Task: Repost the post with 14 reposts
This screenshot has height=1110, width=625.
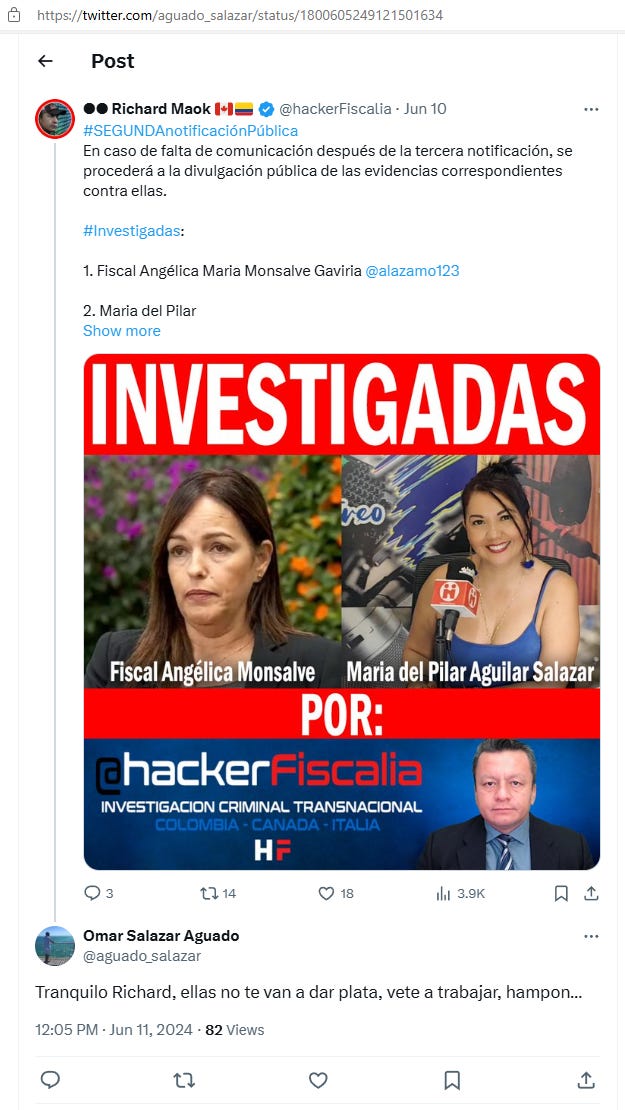Action: [x=218, y=893]
